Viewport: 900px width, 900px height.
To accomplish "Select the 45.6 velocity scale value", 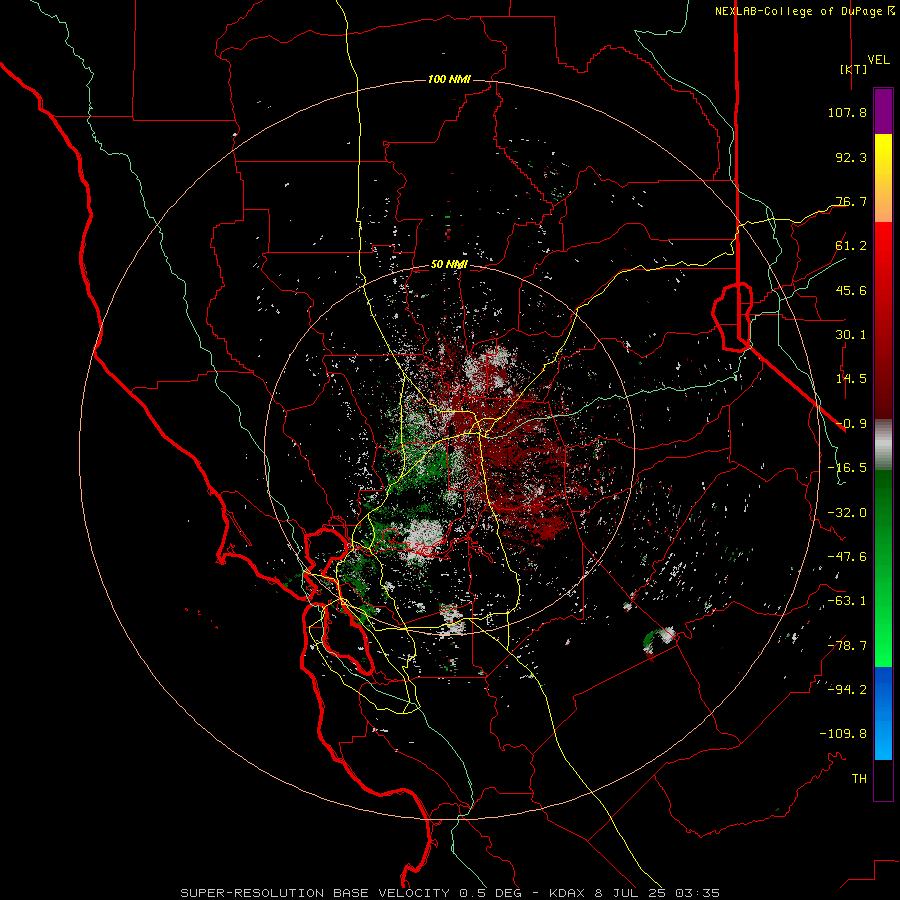I will 851,290.
